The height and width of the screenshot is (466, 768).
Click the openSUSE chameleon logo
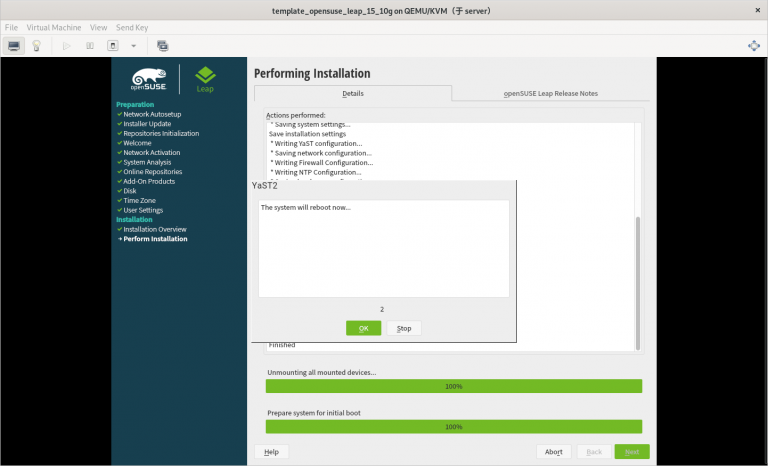point(149,79)
